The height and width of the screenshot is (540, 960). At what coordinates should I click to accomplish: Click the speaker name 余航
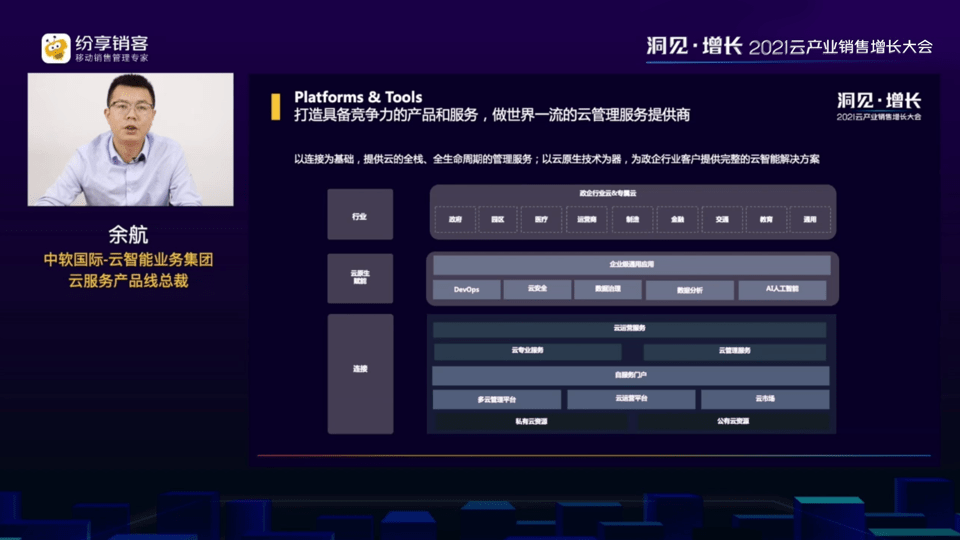129,234
